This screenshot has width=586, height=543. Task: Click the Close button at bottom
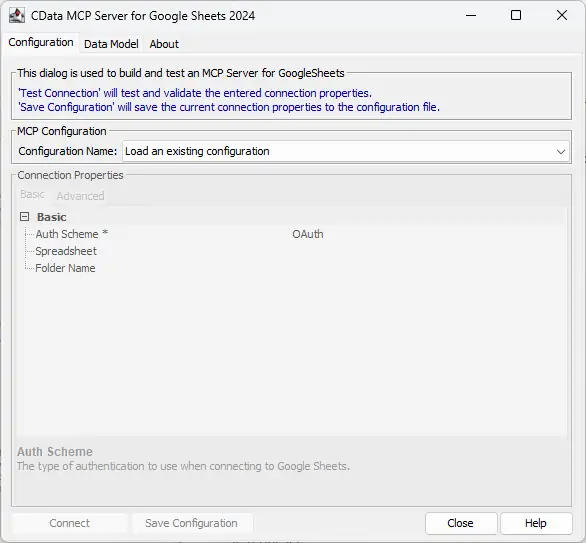[460, 523]
